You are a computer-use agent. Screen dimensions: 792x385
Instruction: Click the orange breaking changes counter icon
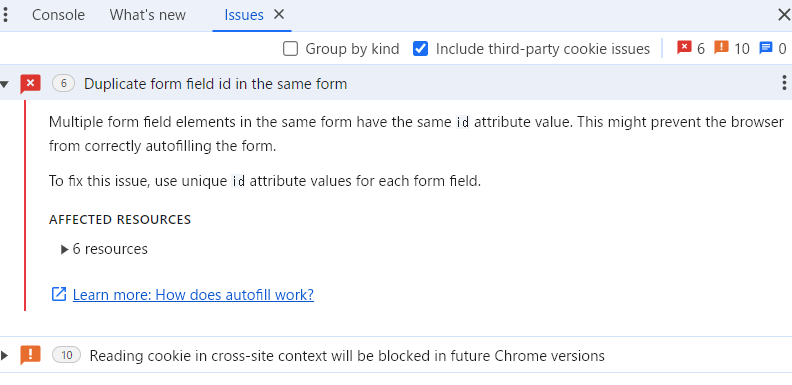pyautogui.click(x=721, y=48)
